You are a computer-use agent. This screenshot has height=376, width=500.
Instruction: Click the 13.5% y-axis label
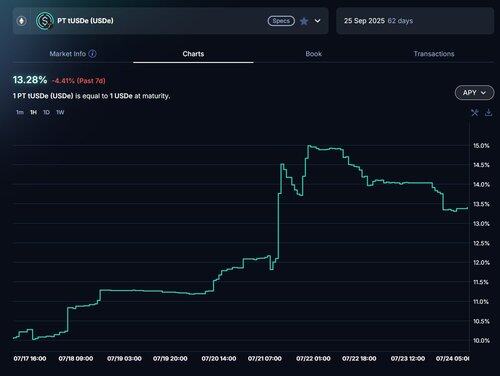pos(481,204)
